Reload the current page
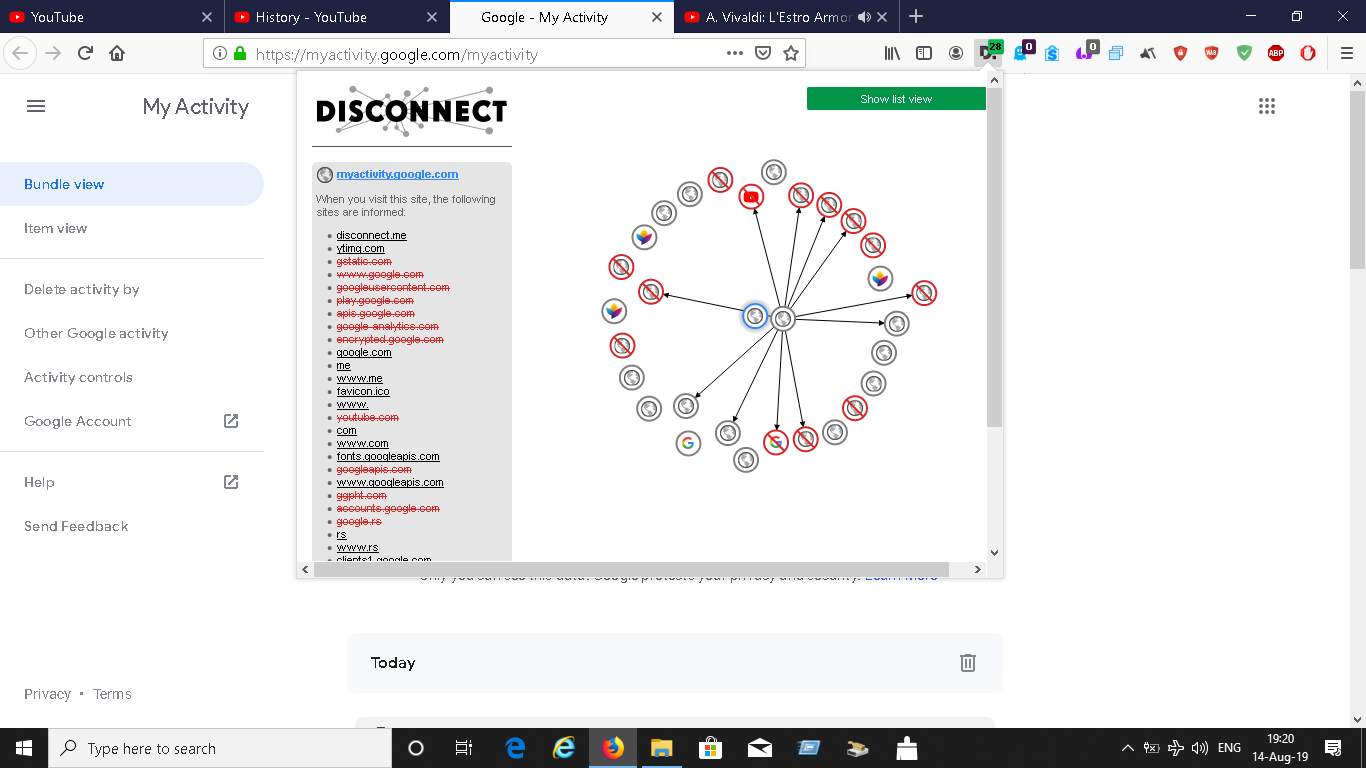1366x768 pixels. 86,54
